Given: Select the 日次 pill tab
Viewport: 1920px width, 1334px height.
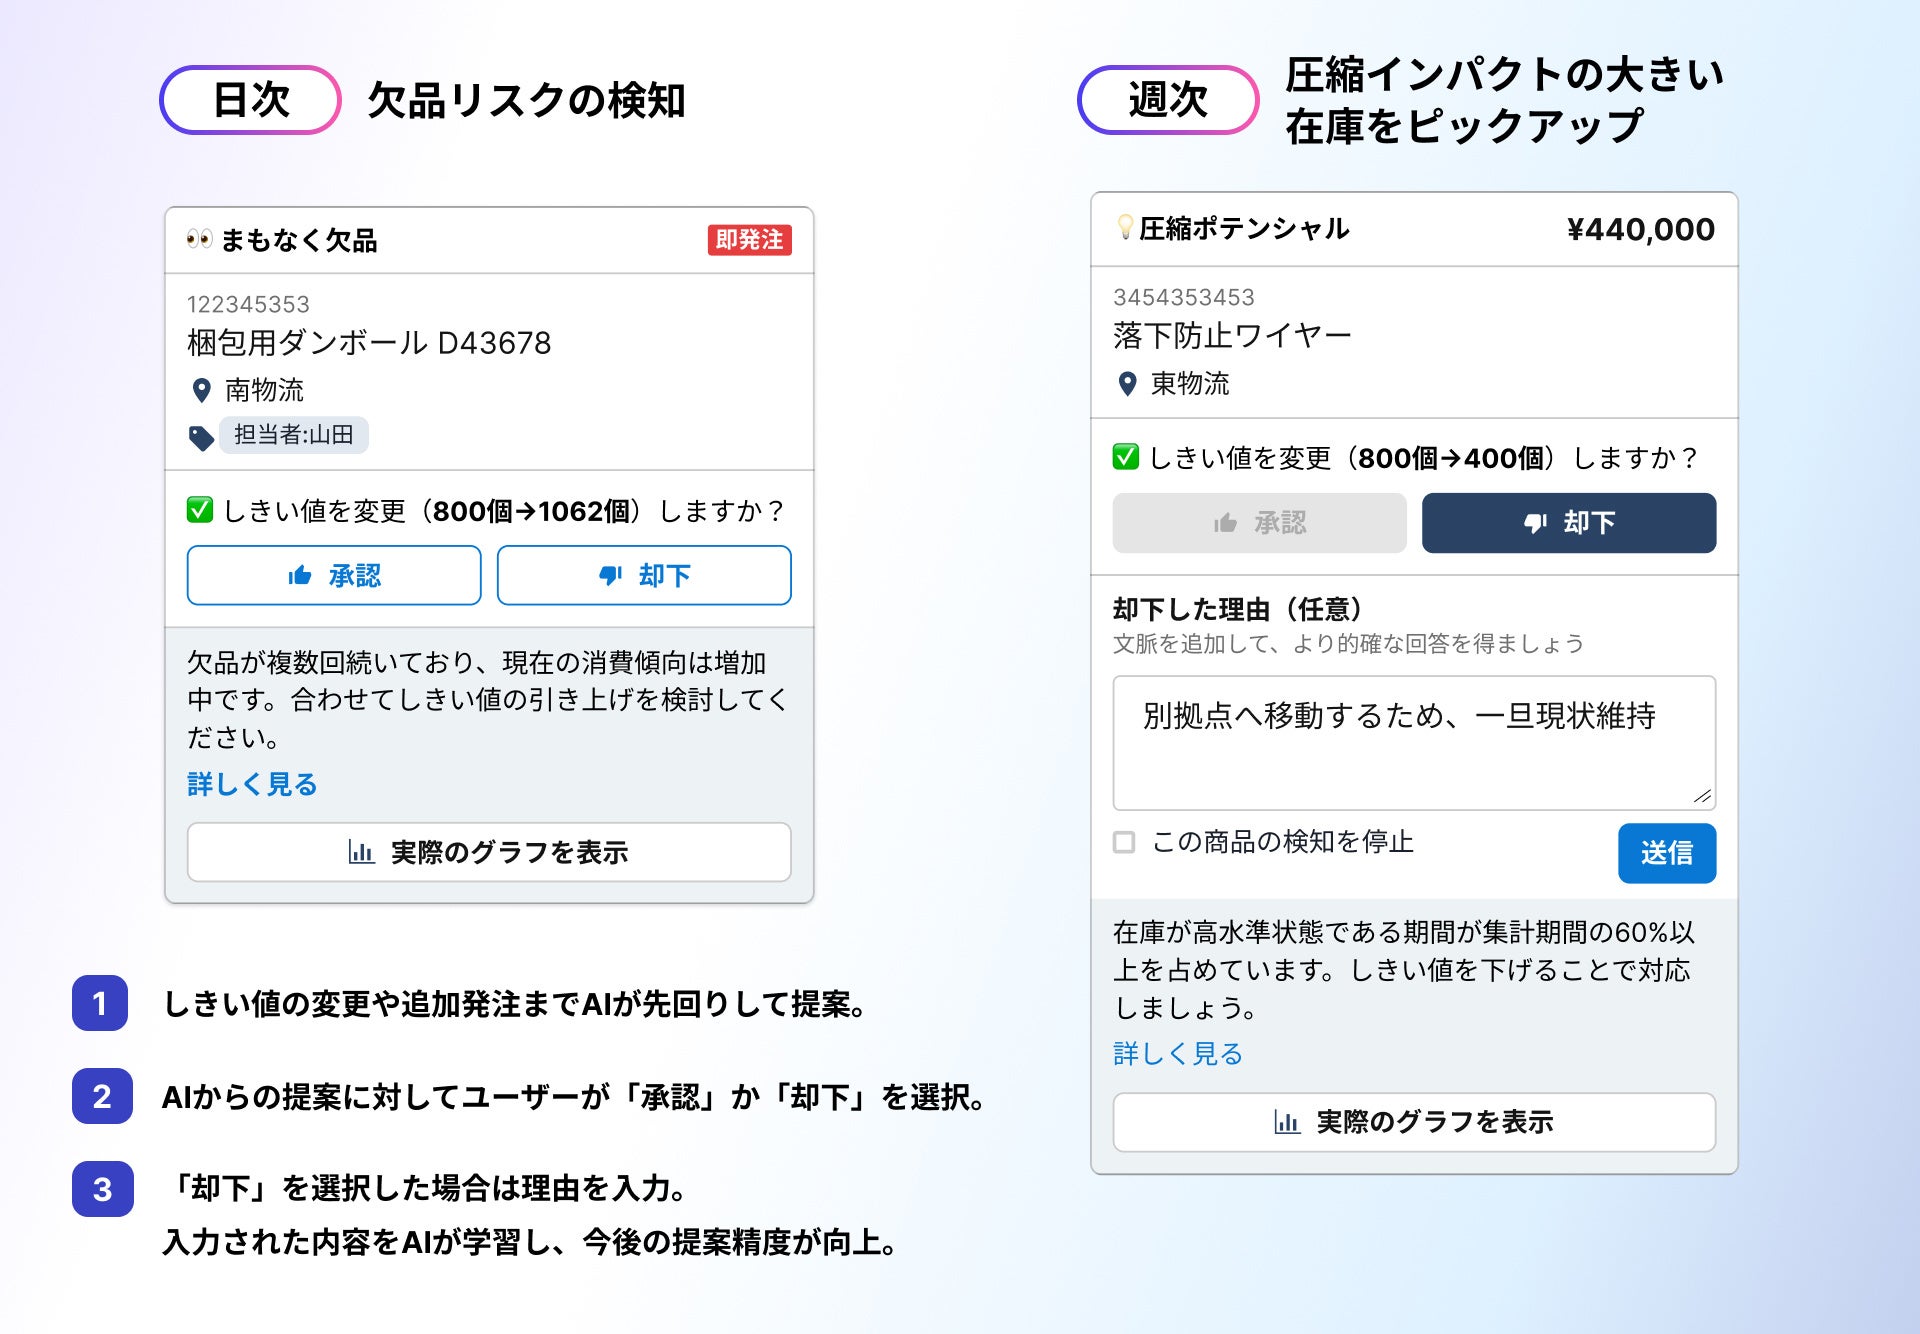Looking at the screenshot, I should click(250, 100).
